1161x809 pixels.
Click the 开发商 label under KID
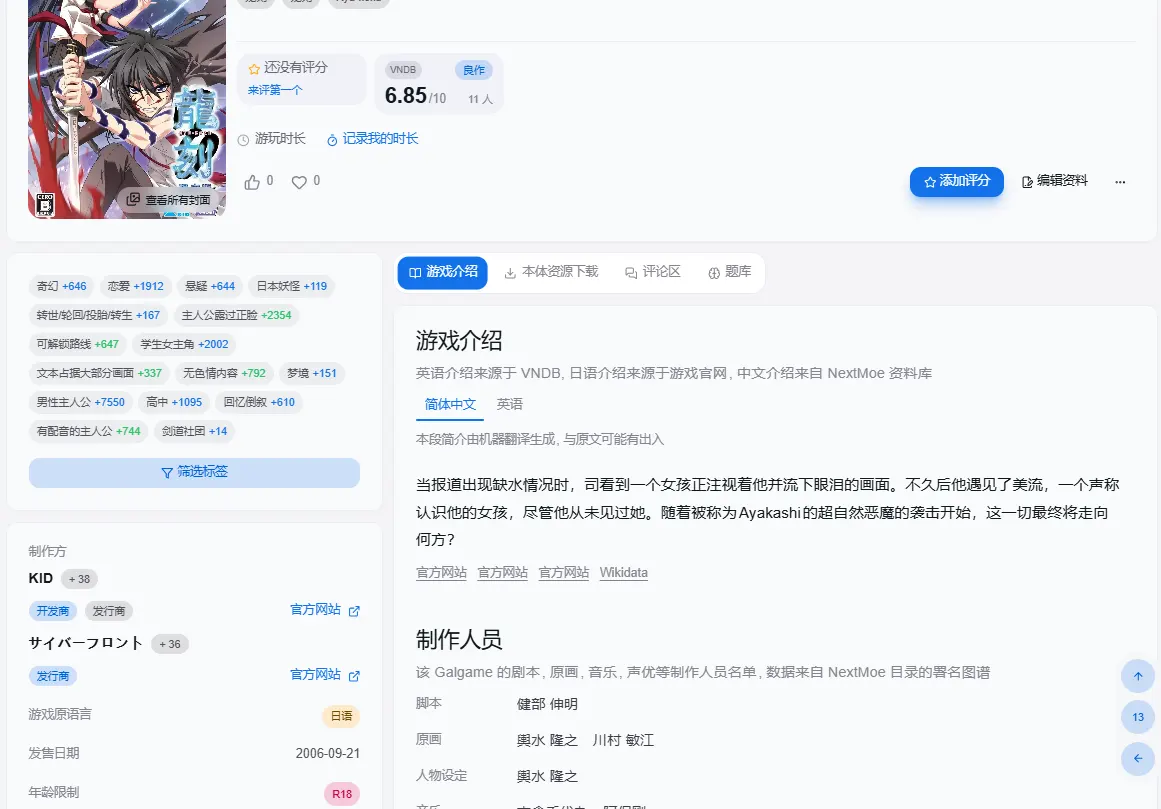click(x=53, y=611)
